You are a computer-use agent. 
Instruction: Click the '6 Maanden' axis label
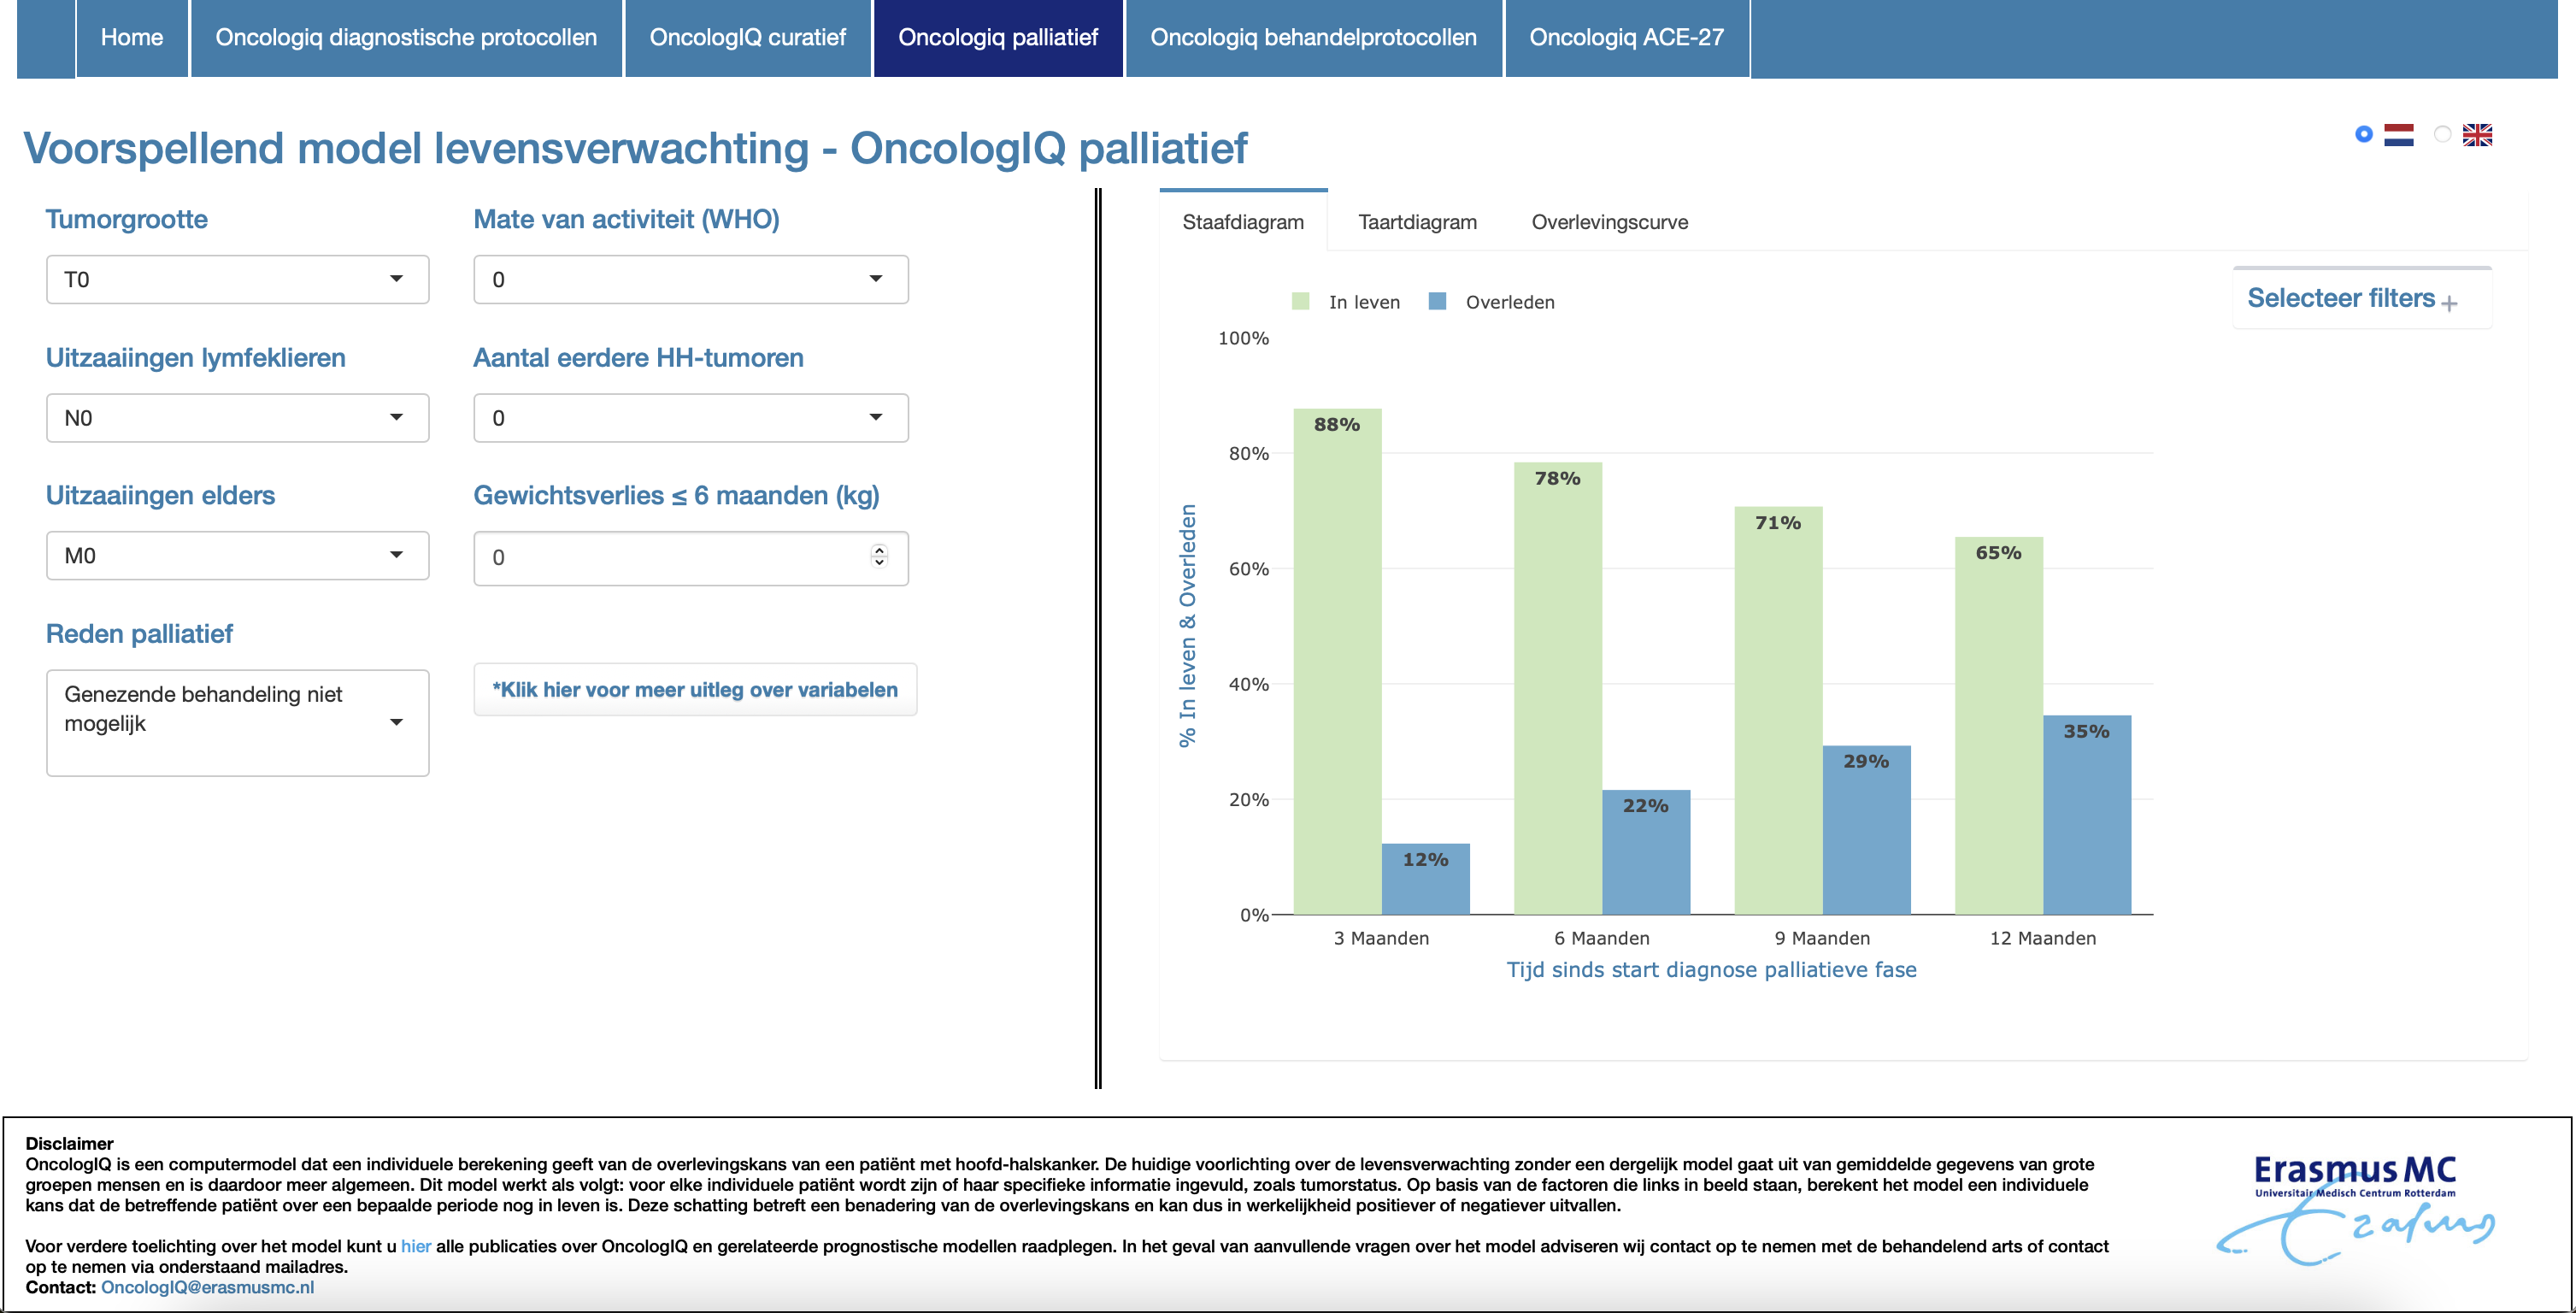click(1602, 938)
